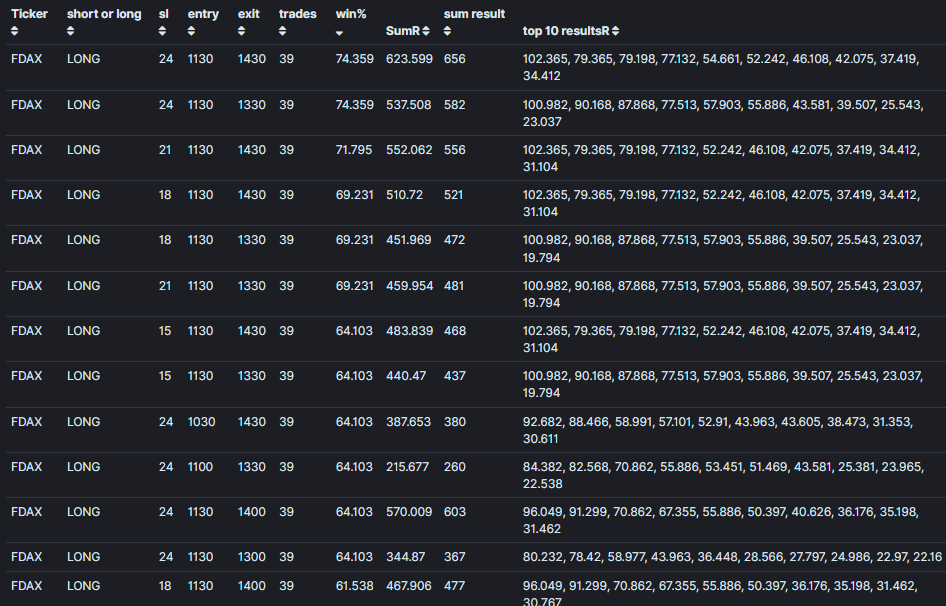Click the win% header label
This screenshot has height=606, width=946.
pyautogui.click(x=351, y=14)
